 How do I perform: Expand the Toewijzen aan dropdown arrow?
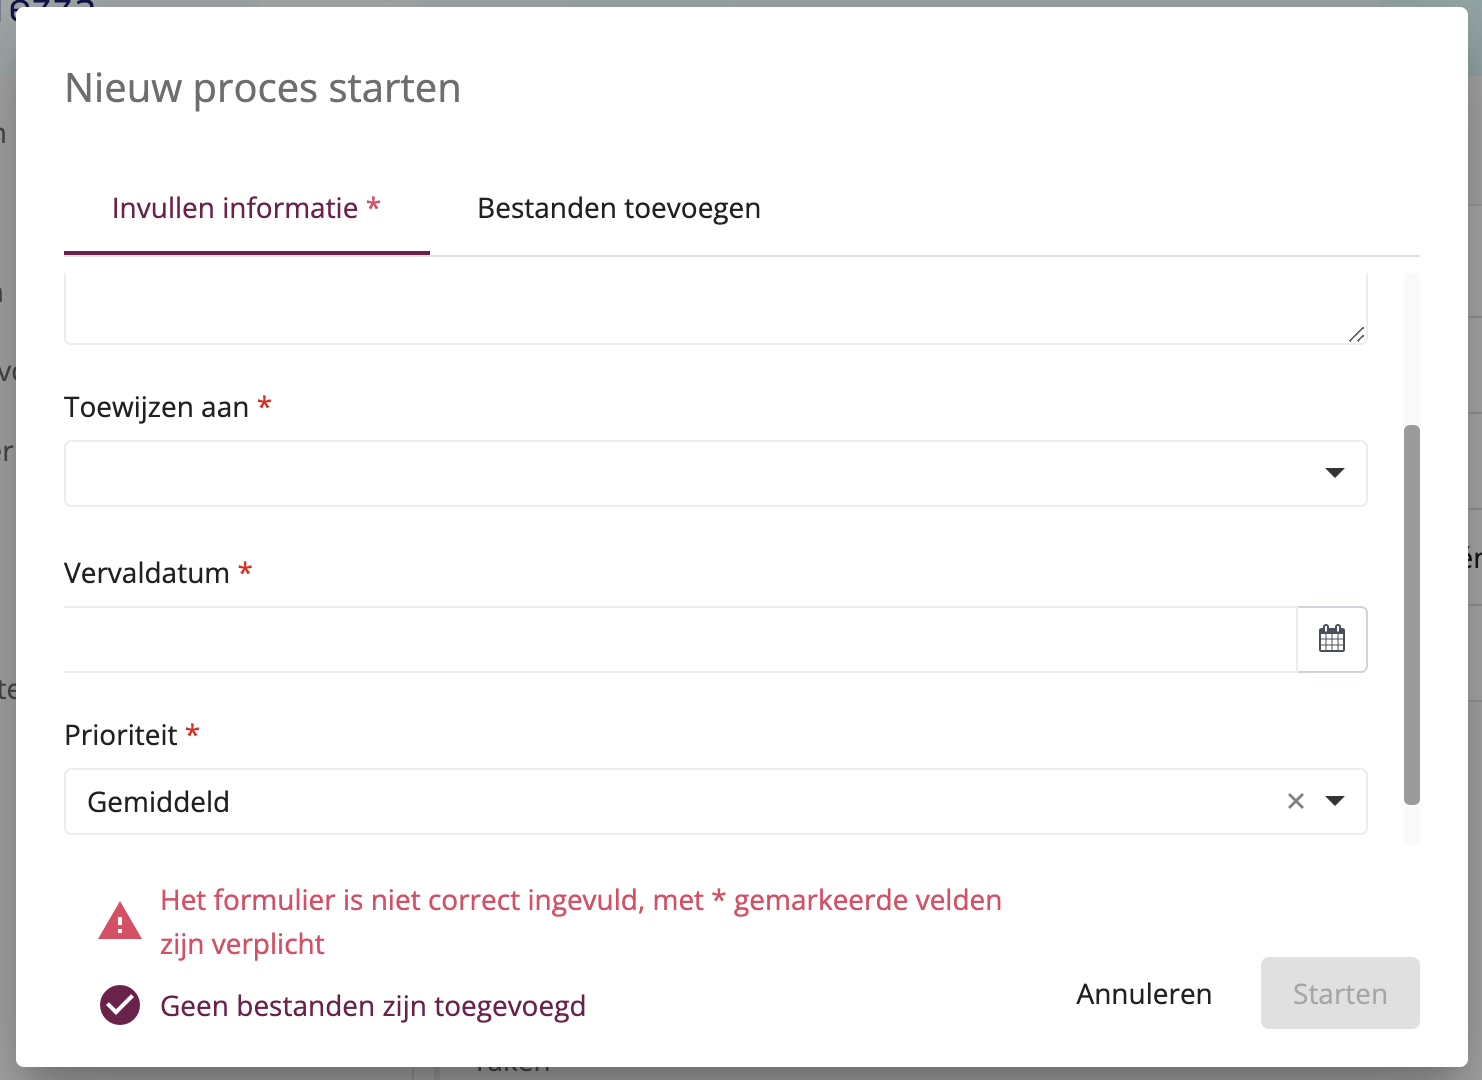coord(1334,473)
